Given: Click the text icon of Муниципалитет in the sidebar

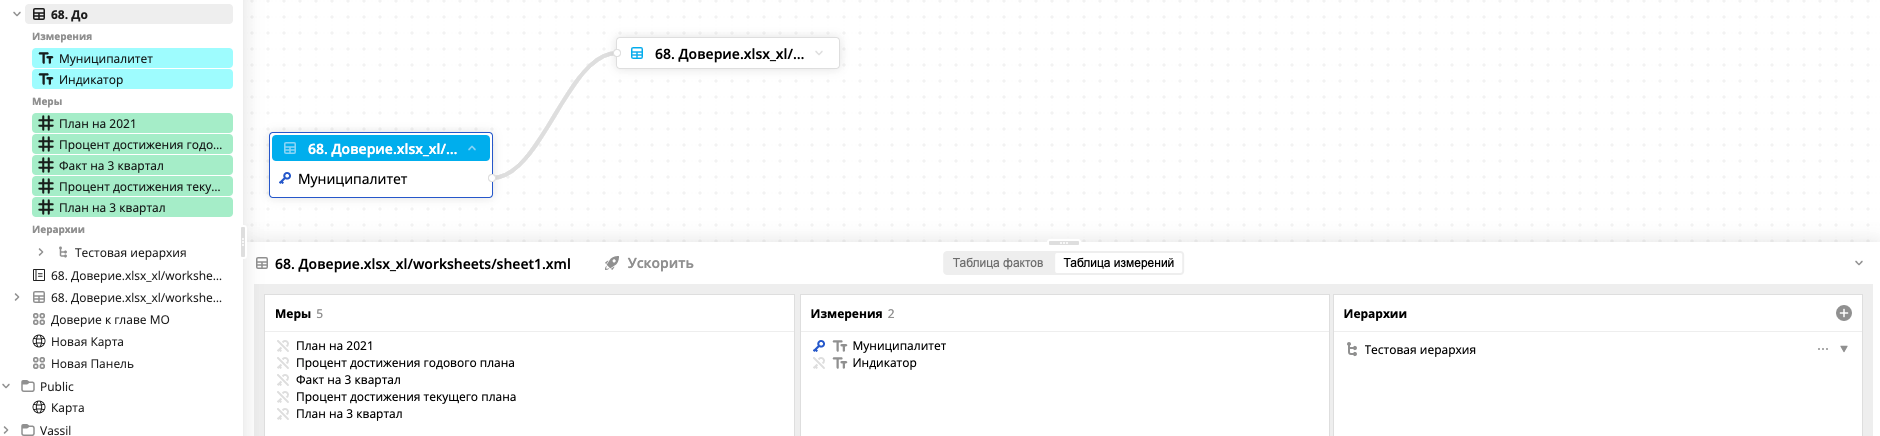Looking at the screenshot, I should coord(46,58).
